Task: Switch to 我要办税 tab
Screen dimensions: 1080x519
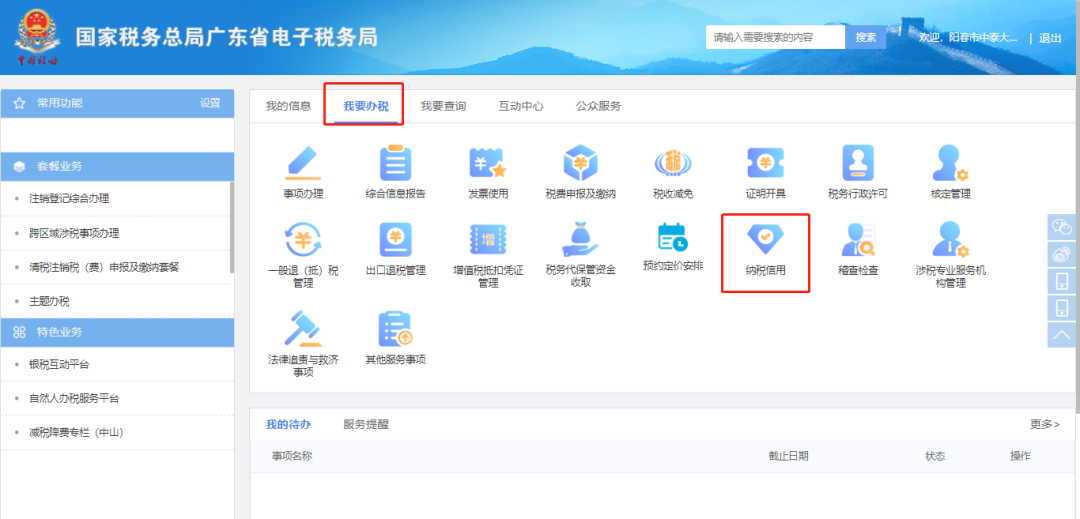Action: [366, 106]
